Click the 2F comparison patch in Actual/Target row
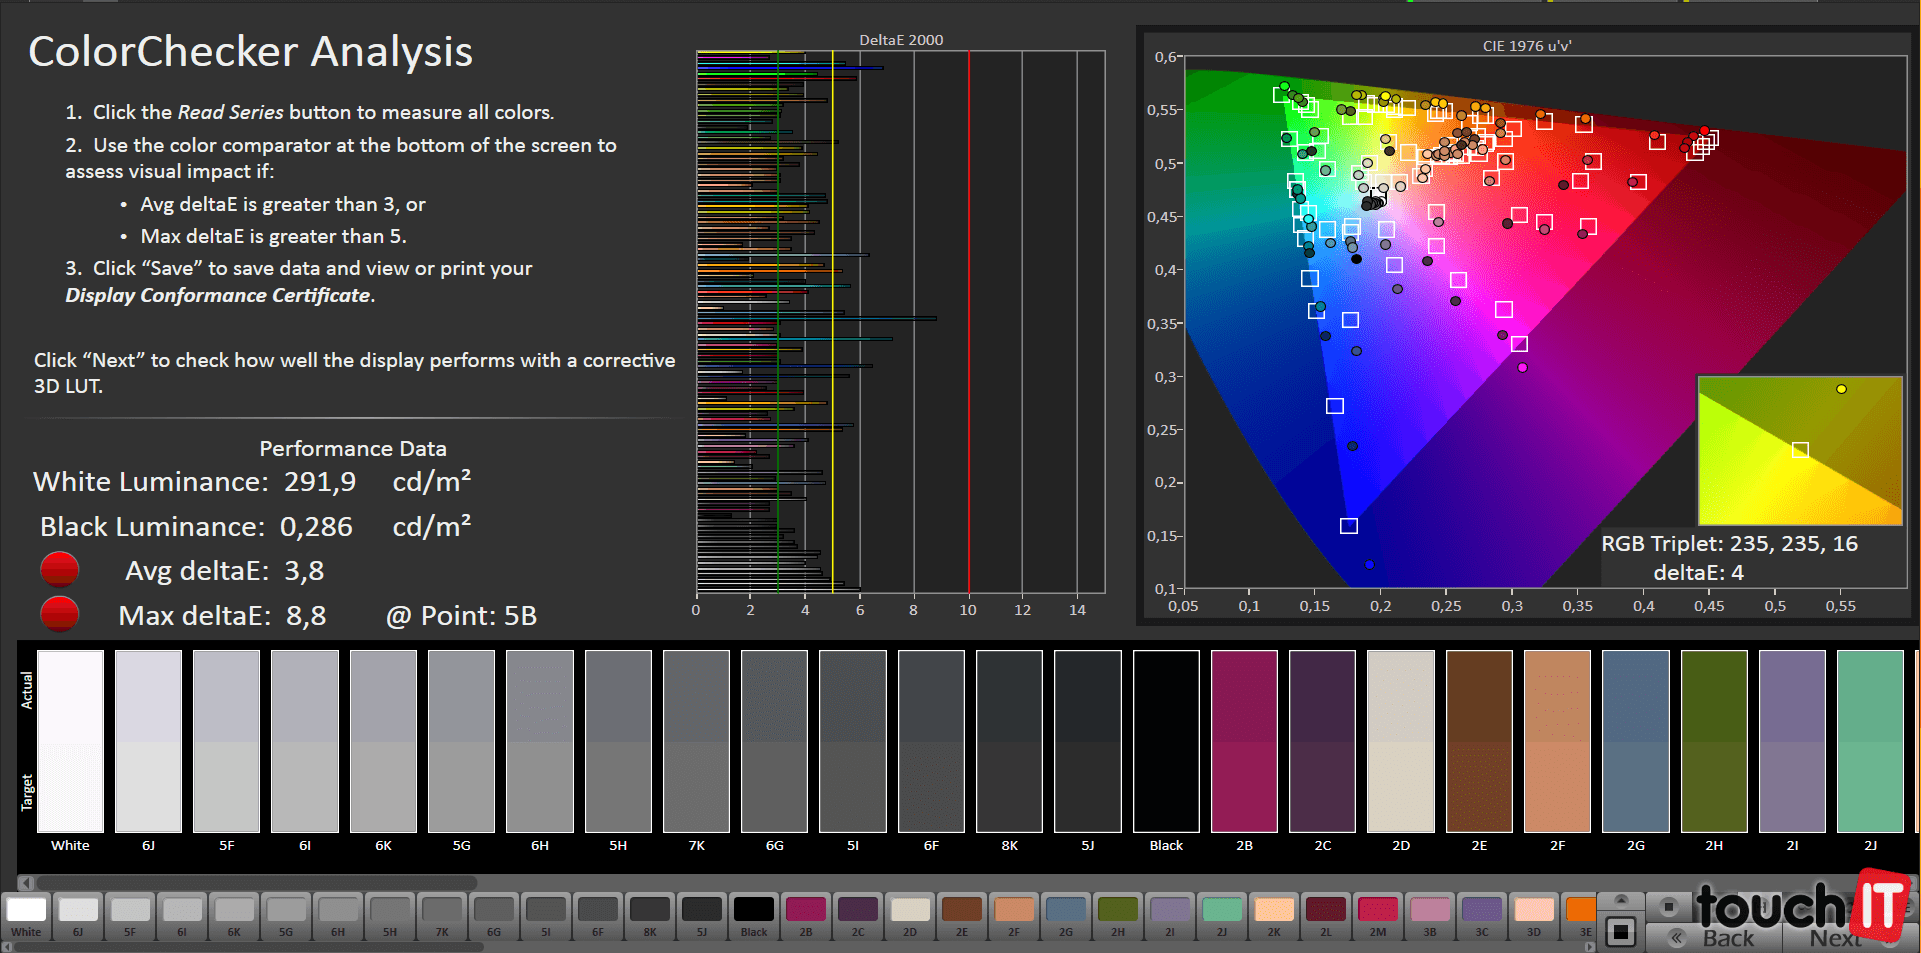Screen dimensions: 1921x953 (x=1557, y=741)
